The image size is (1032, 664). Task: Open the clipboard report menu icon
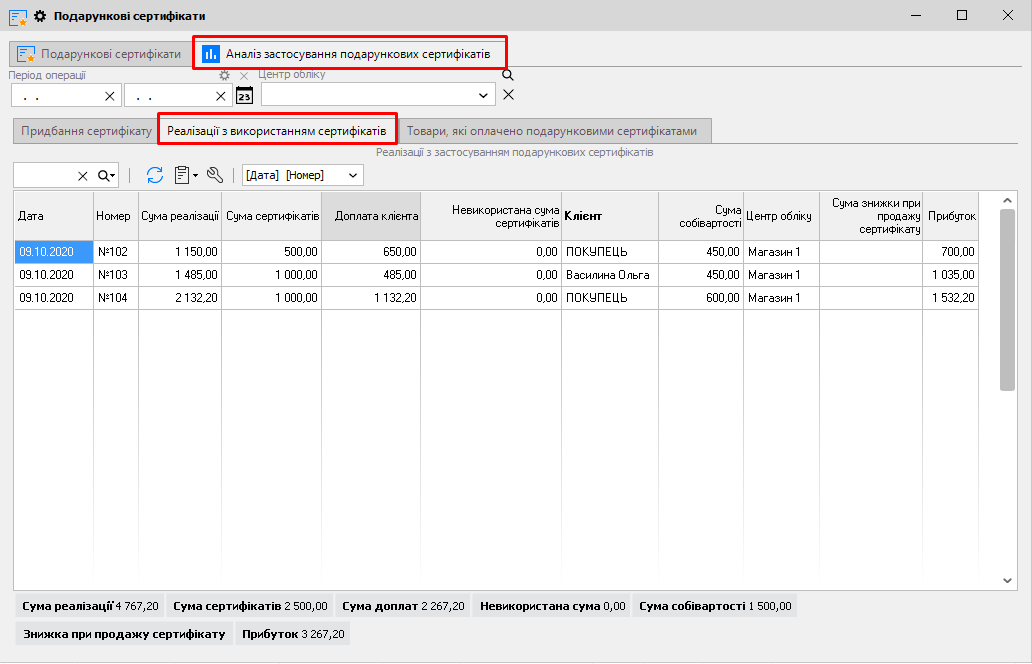point(185,175)
